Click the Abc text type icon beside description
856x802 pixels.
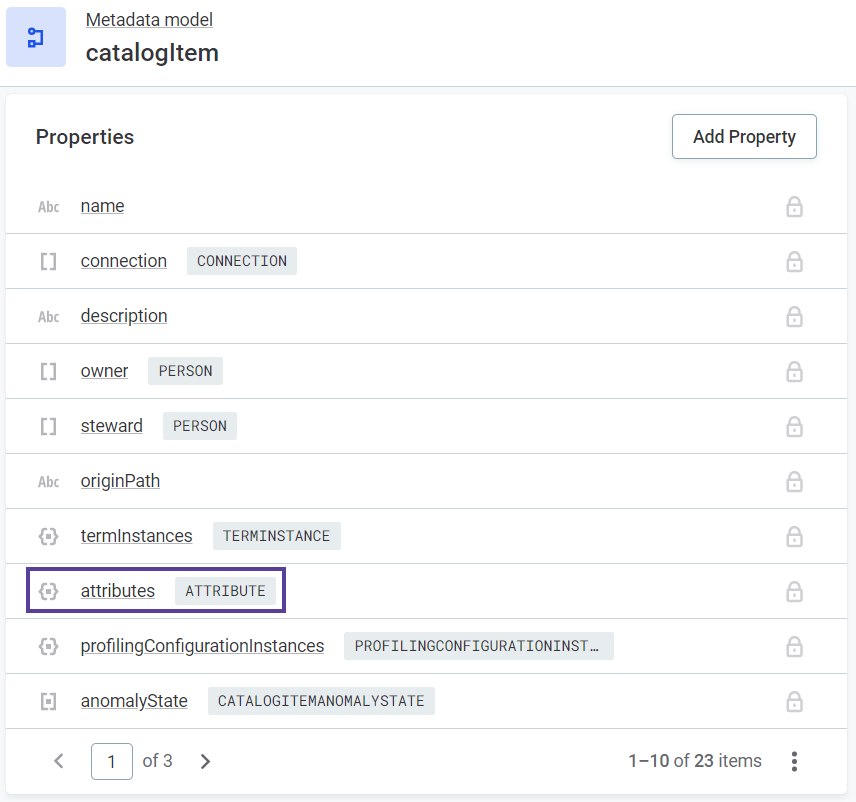48,317
